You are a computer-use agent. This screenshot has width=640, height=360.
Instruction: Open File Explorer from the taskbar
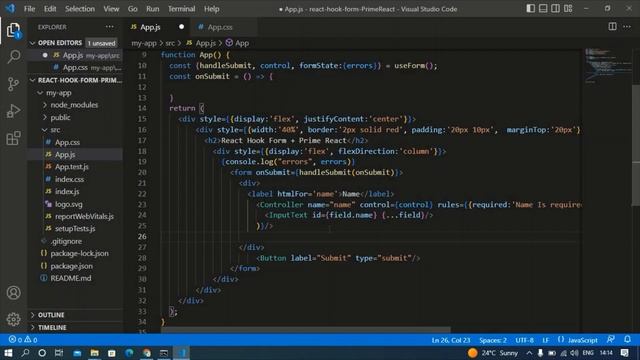(94, 353)
